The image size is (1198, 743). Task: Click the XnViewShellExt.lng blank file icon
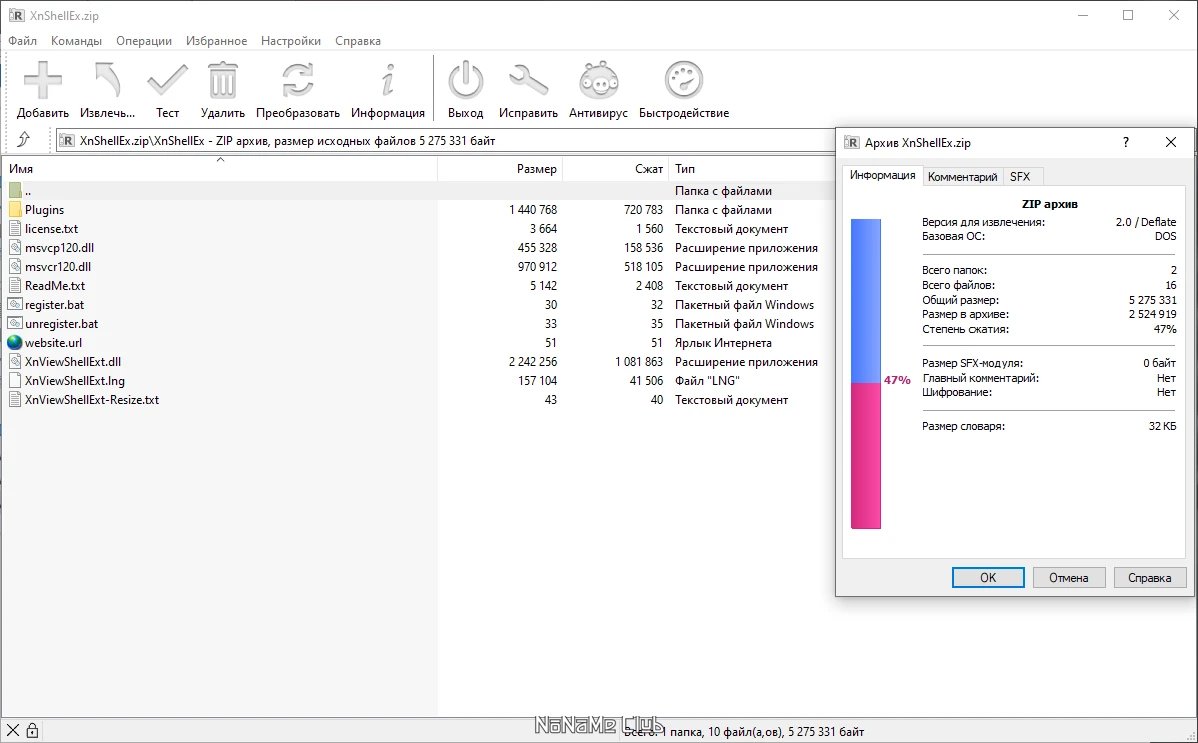15,380
